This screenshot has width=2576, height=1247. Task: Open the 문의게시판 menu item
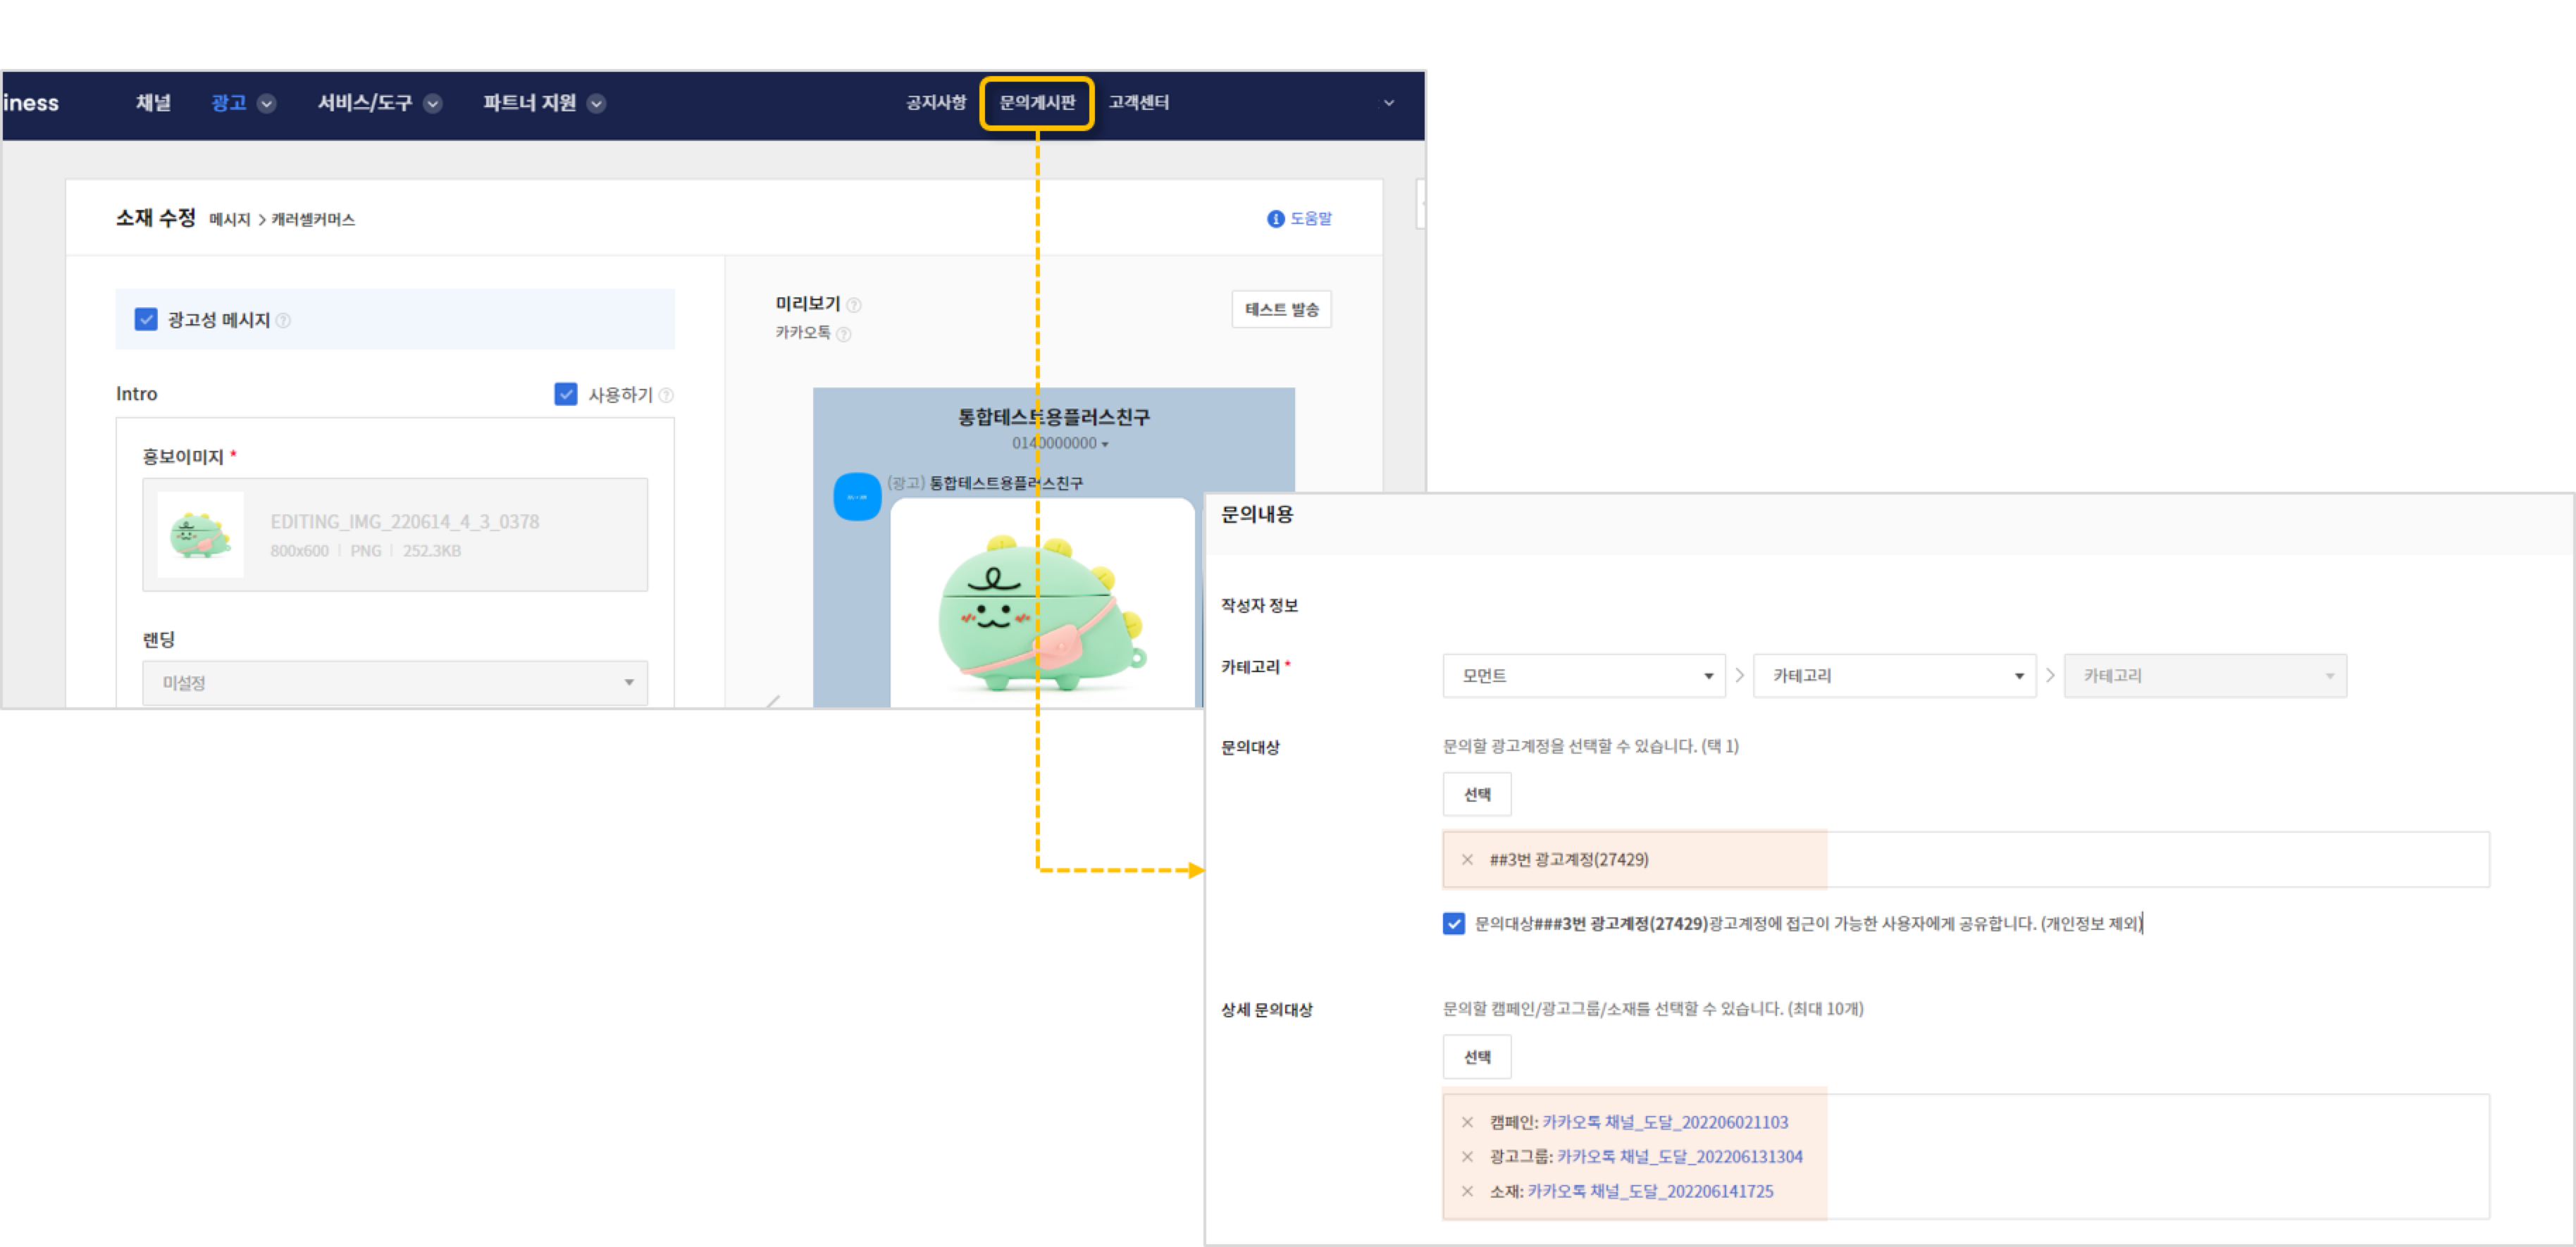(x=1037, y=103)
